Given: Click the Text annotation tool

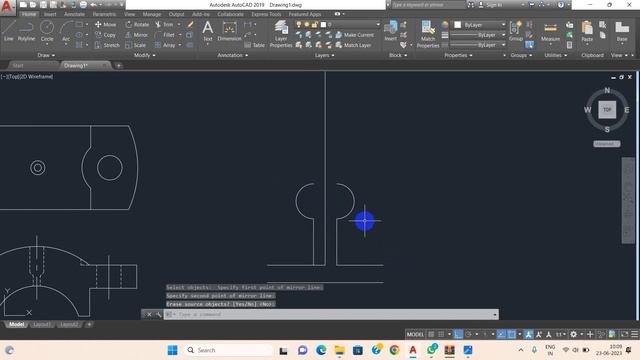Looking at the screenshot, I should pos(208,31).
